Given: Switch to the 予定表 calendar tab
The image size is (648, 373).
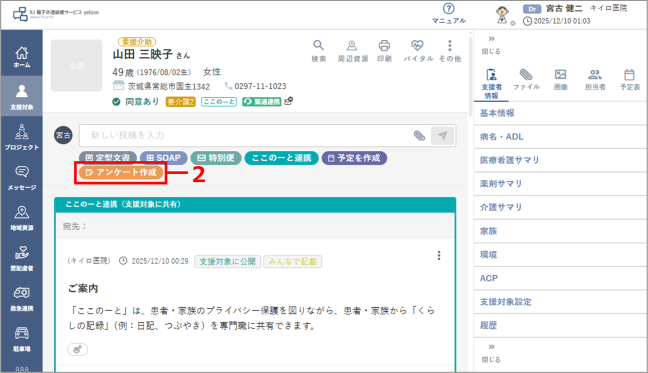Looking at the screenshot, I should point(629,80).
